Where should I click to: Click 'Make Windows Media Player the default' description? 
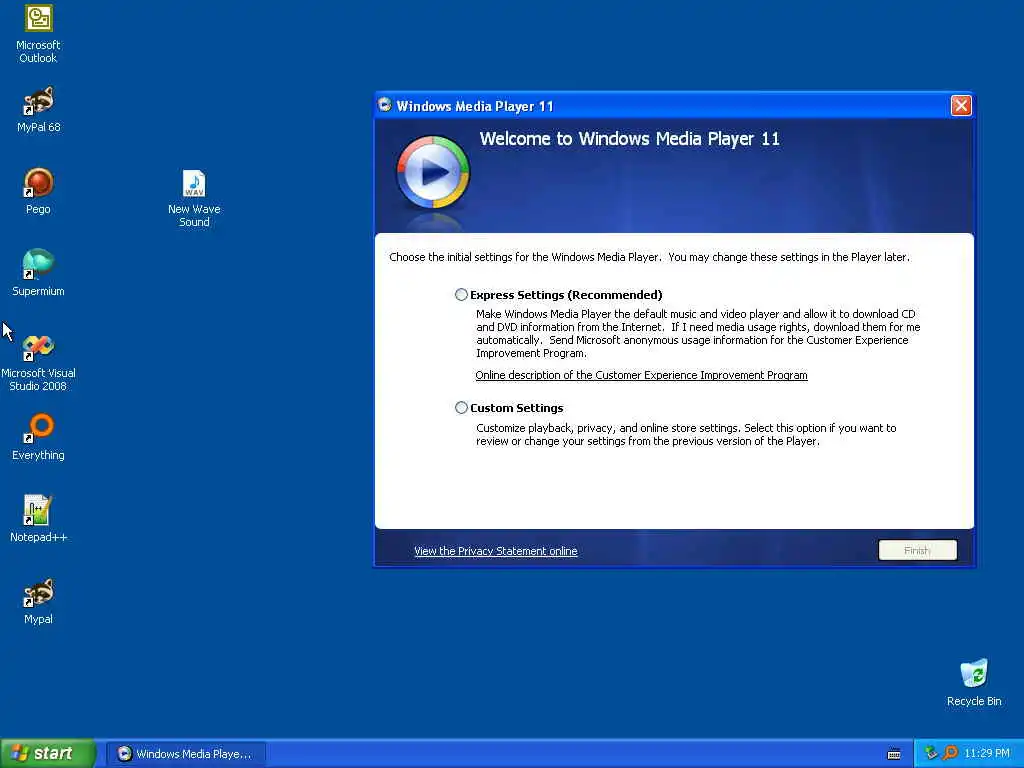pos(698,333)
